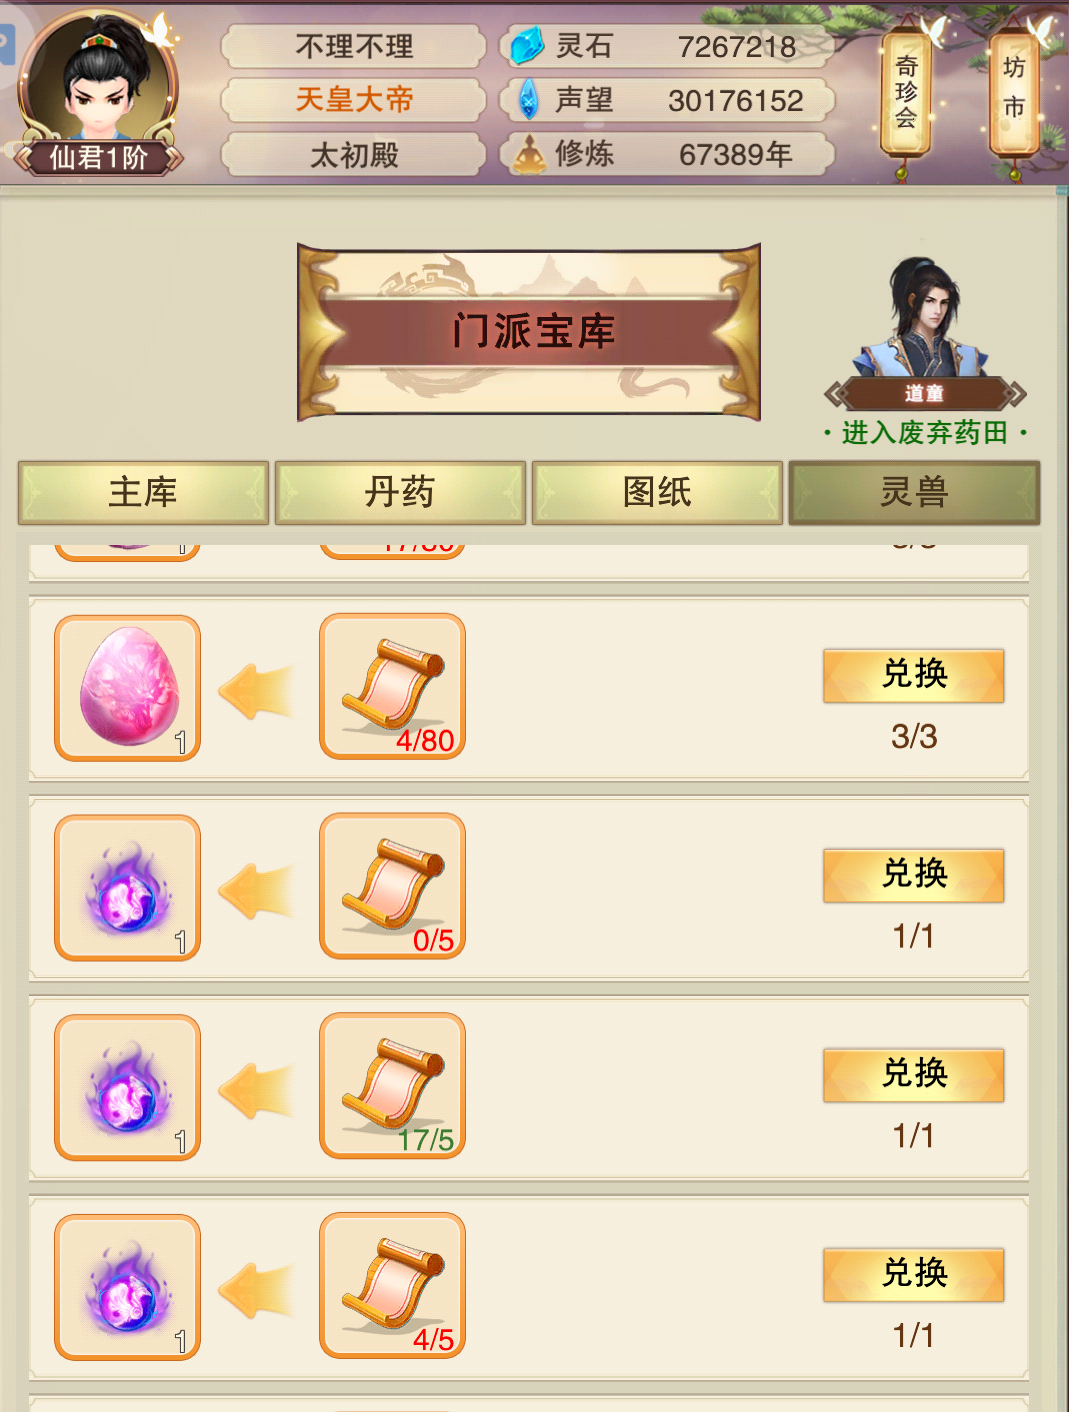Tap the scroll icon showing 4/80
The image size is (1069, 1412).
[393, 687]
